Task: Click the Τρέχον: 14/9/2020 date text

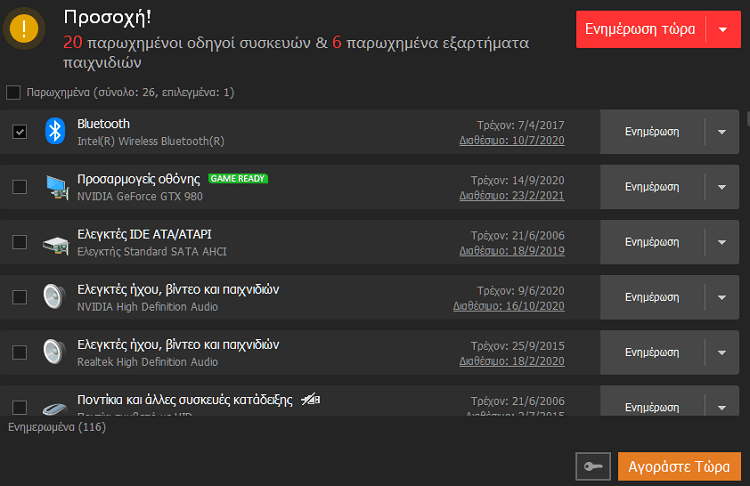Action: click(518, 180)
